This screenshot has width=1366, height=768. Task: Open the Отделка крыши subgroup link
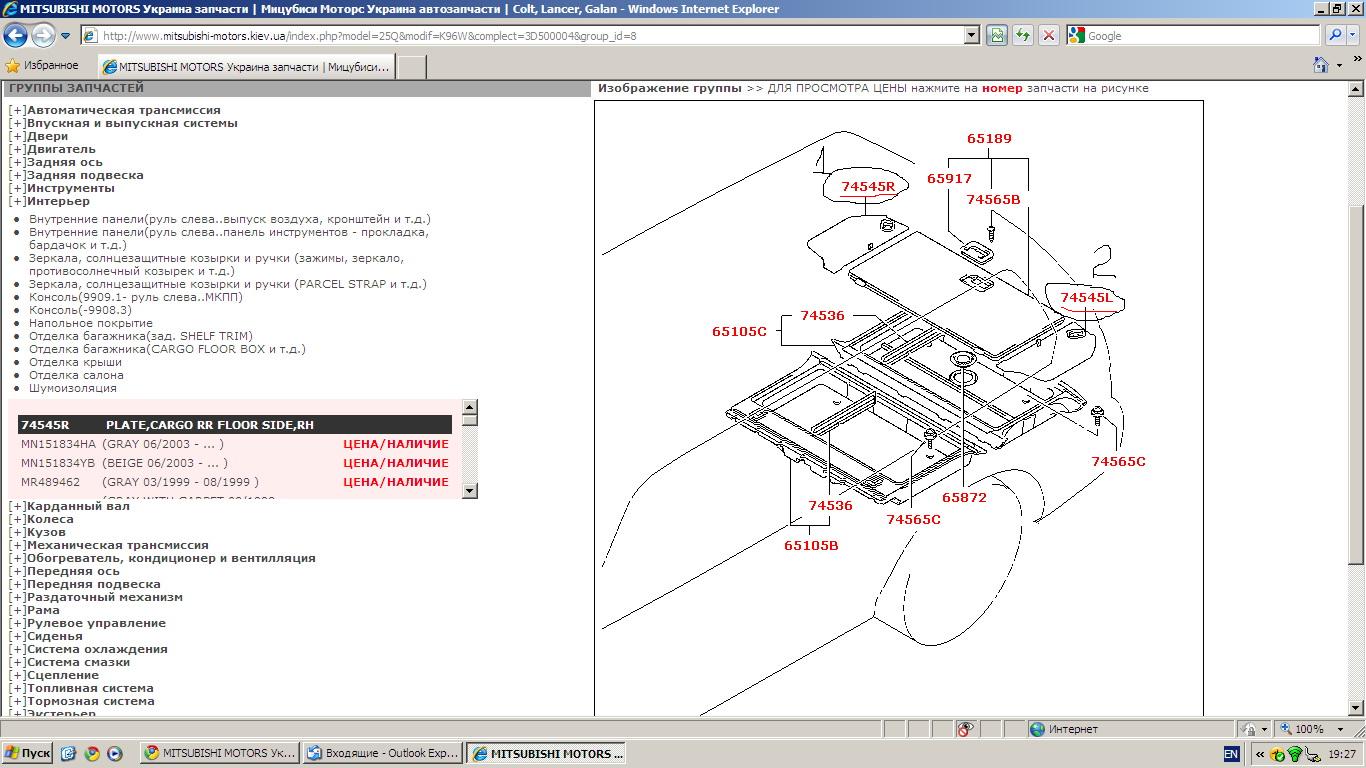(68, 363)
